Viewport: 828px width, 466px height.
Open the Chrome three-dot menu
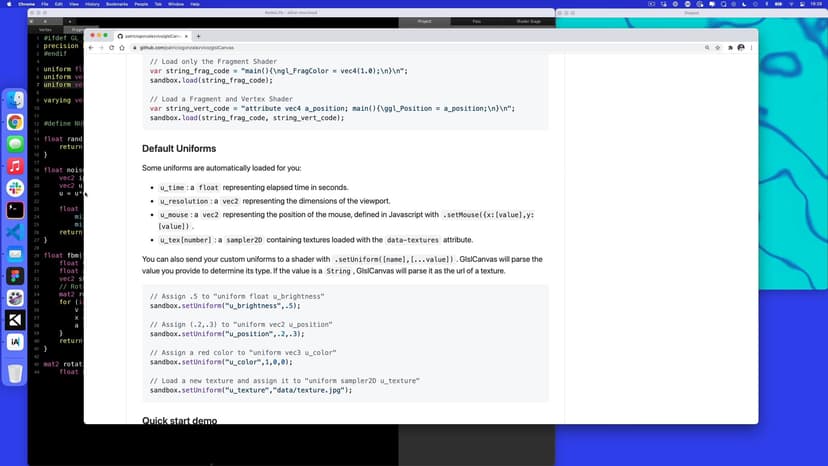click(x=750, y=48)
